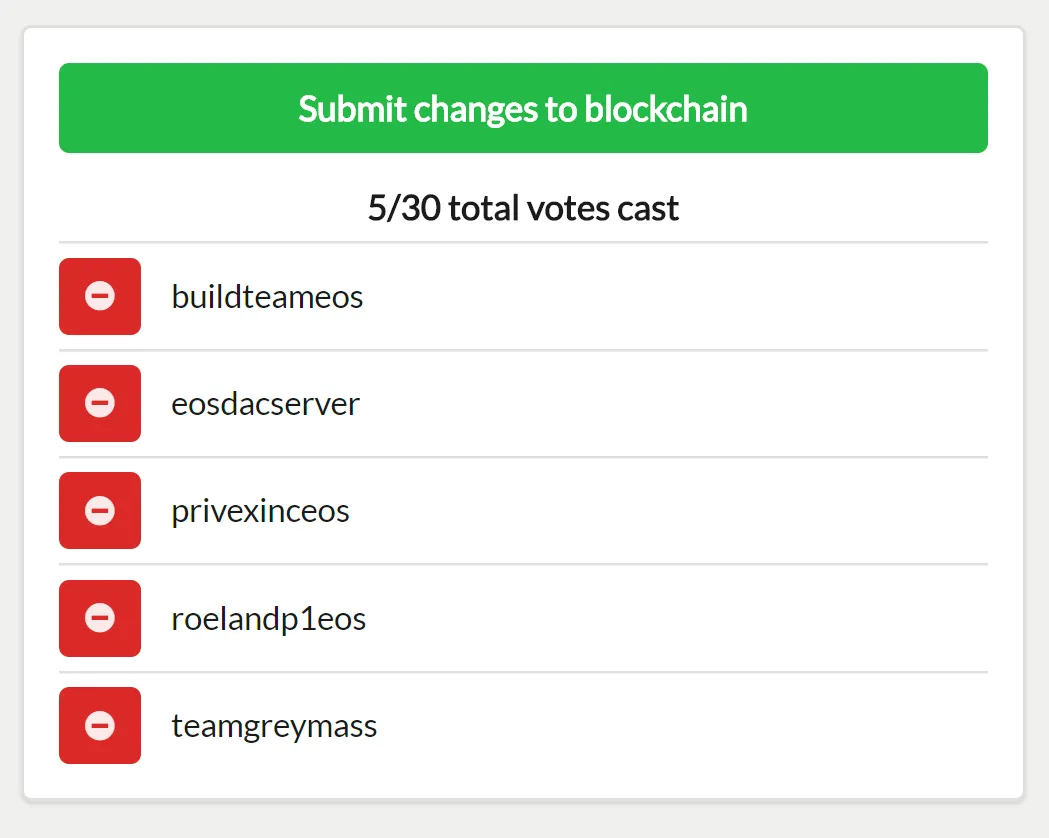
Task: Remove vote for eosdacserver
Action: [100, 403]
